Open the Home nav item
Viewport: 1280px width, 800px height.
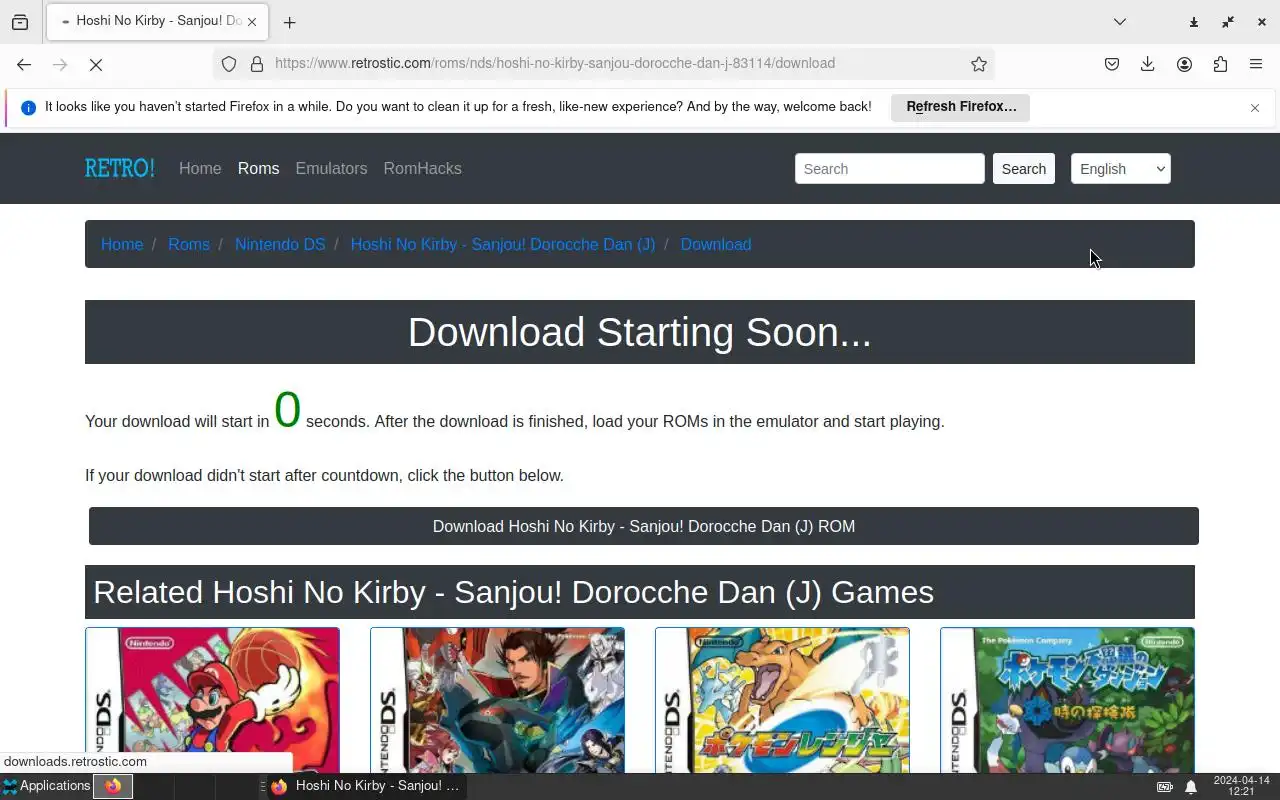[200, 168]
